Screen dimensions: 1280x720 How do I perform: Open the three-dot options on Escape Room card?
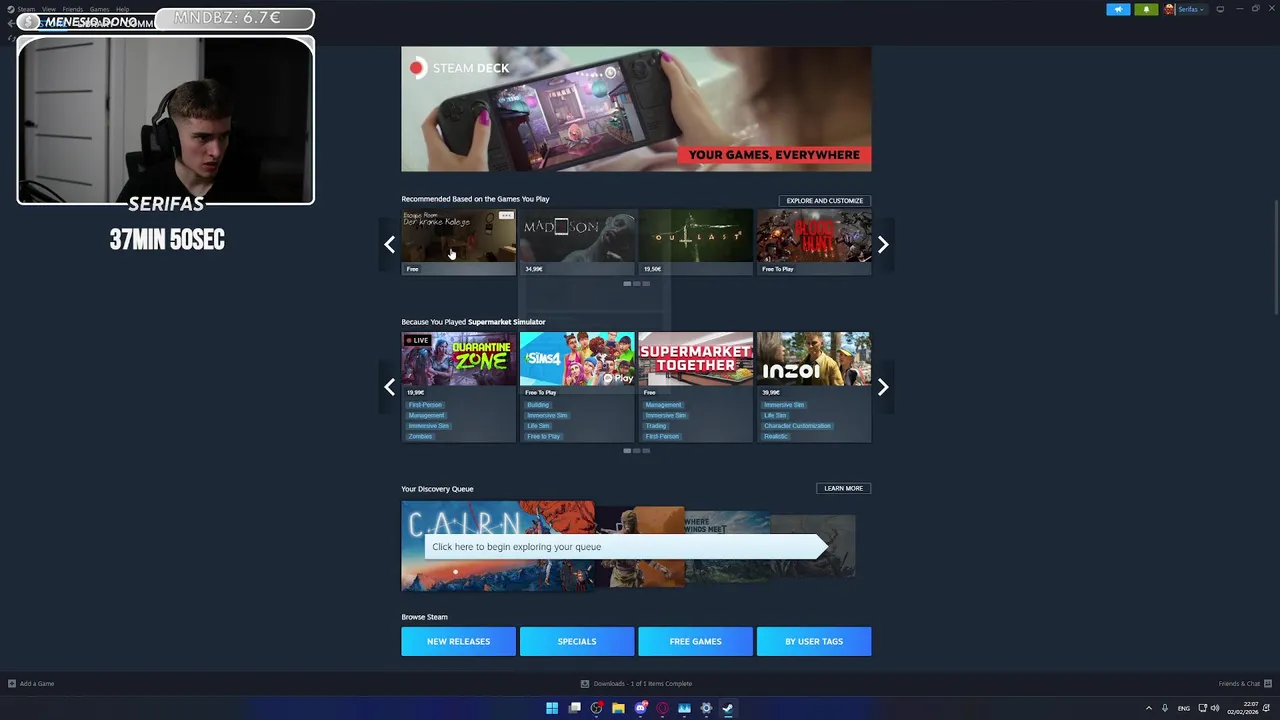coord(507,216)
